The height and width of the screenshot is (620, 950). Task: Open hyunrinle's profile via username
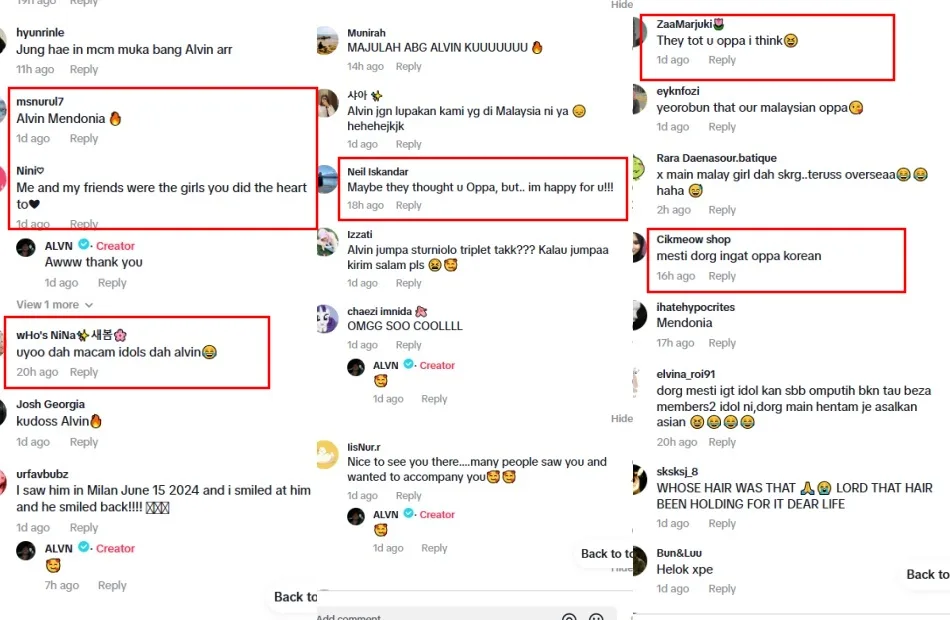40,33
